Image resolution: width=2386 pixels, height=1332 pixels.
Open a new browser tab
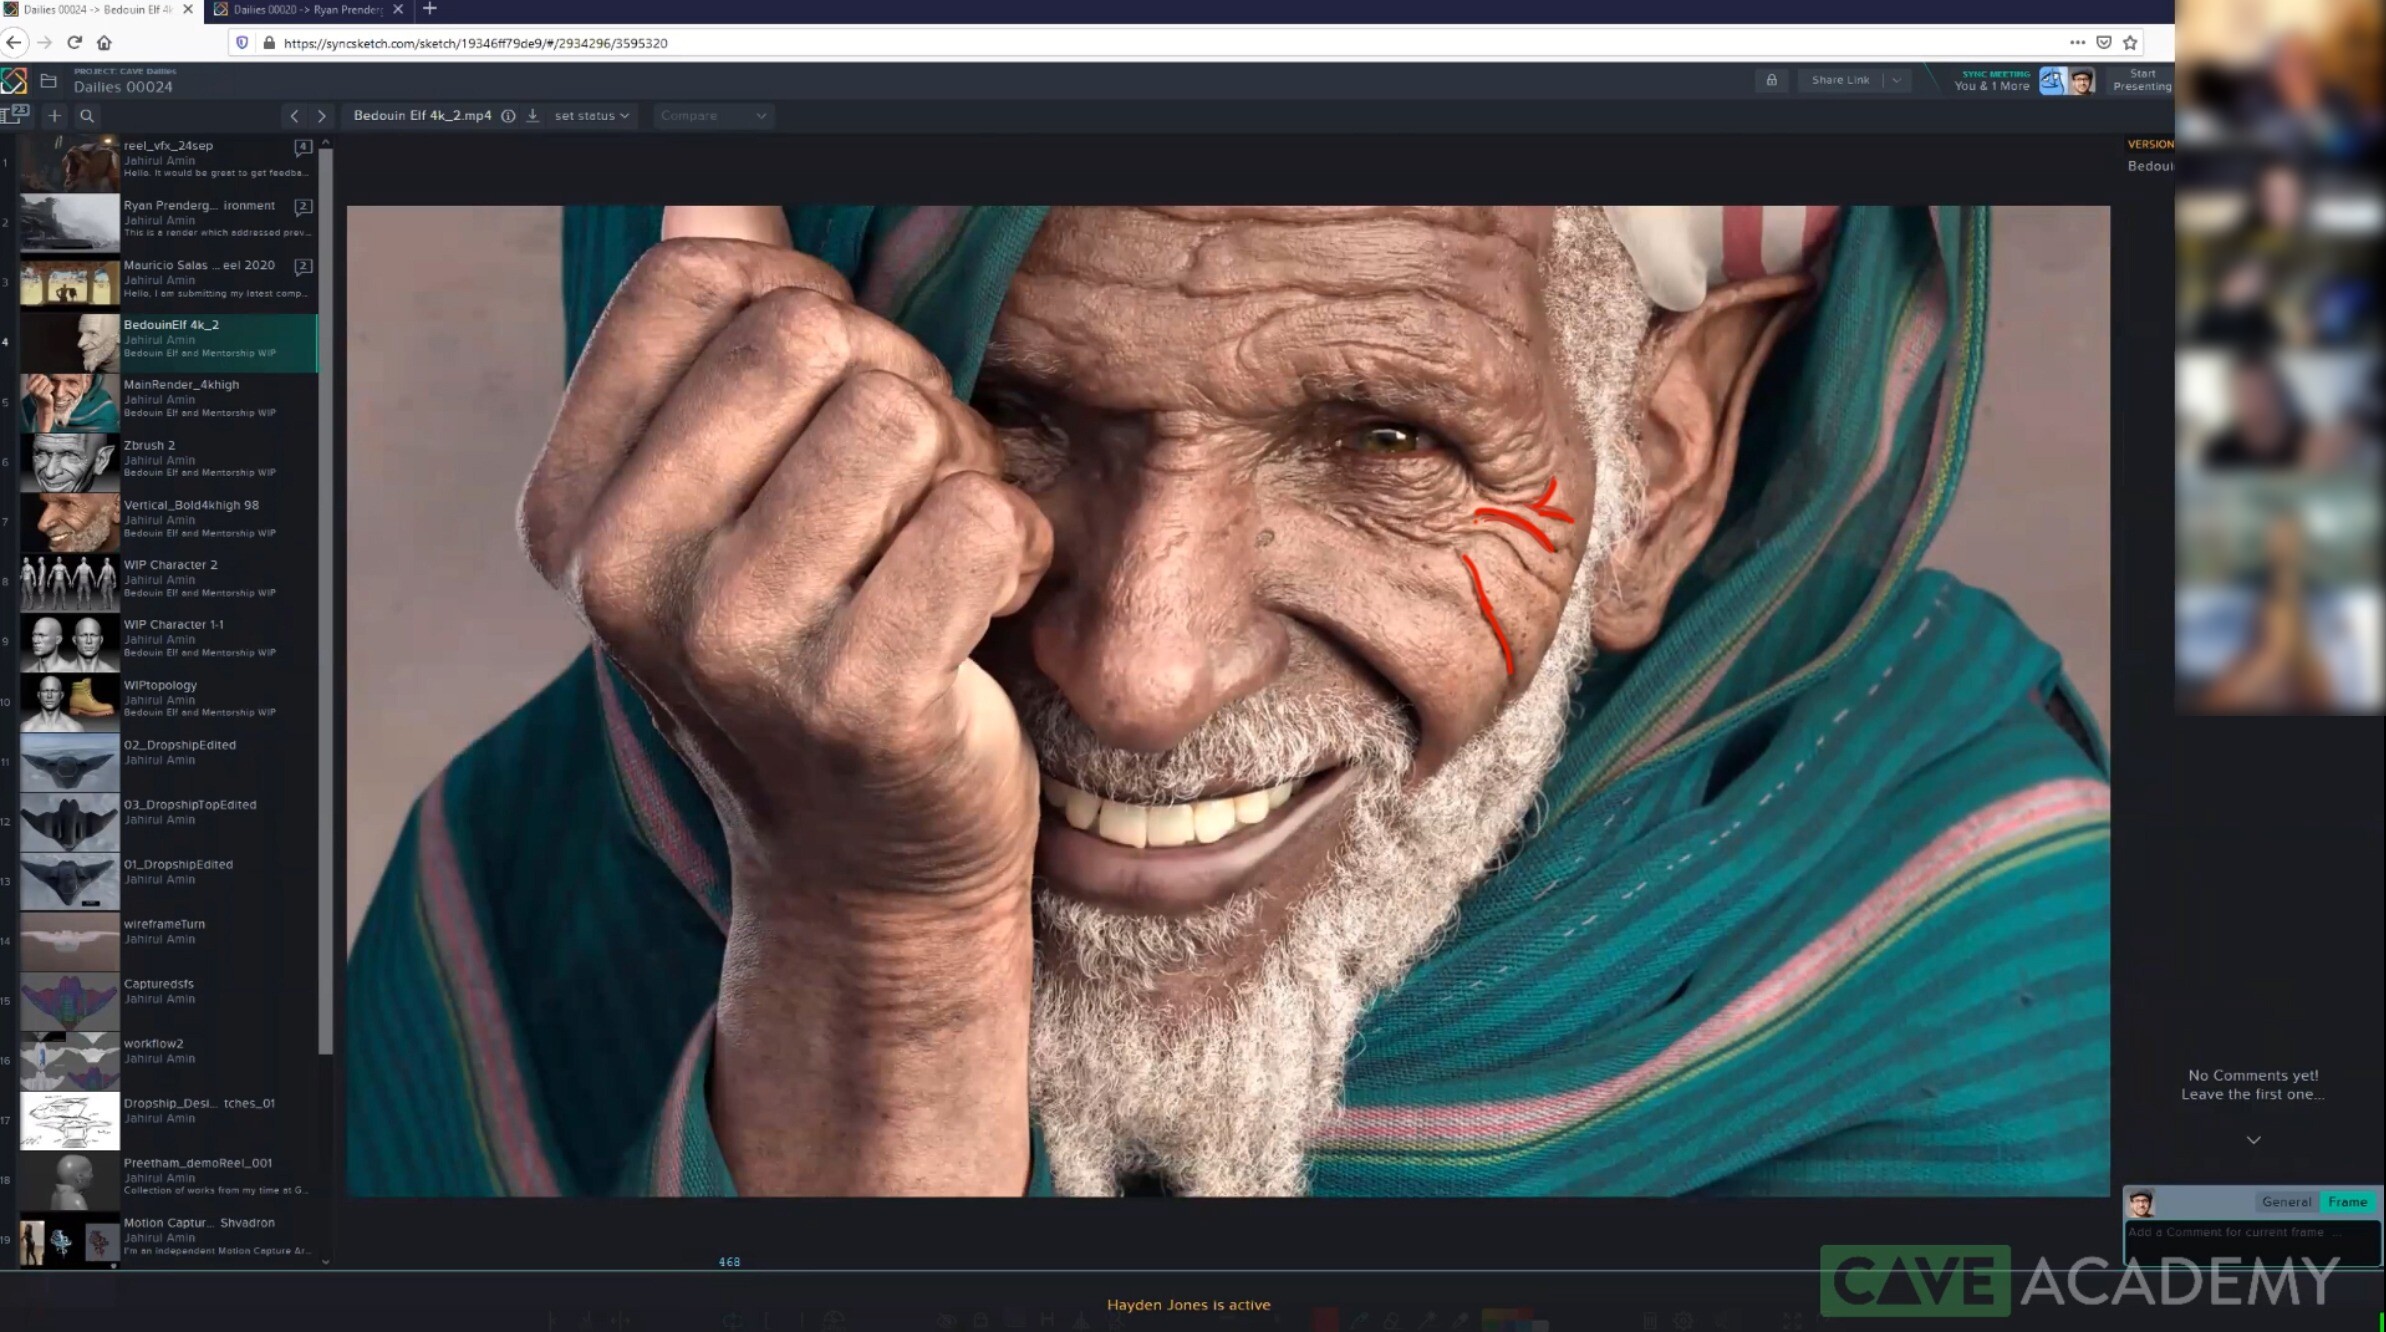pos(430,9)
